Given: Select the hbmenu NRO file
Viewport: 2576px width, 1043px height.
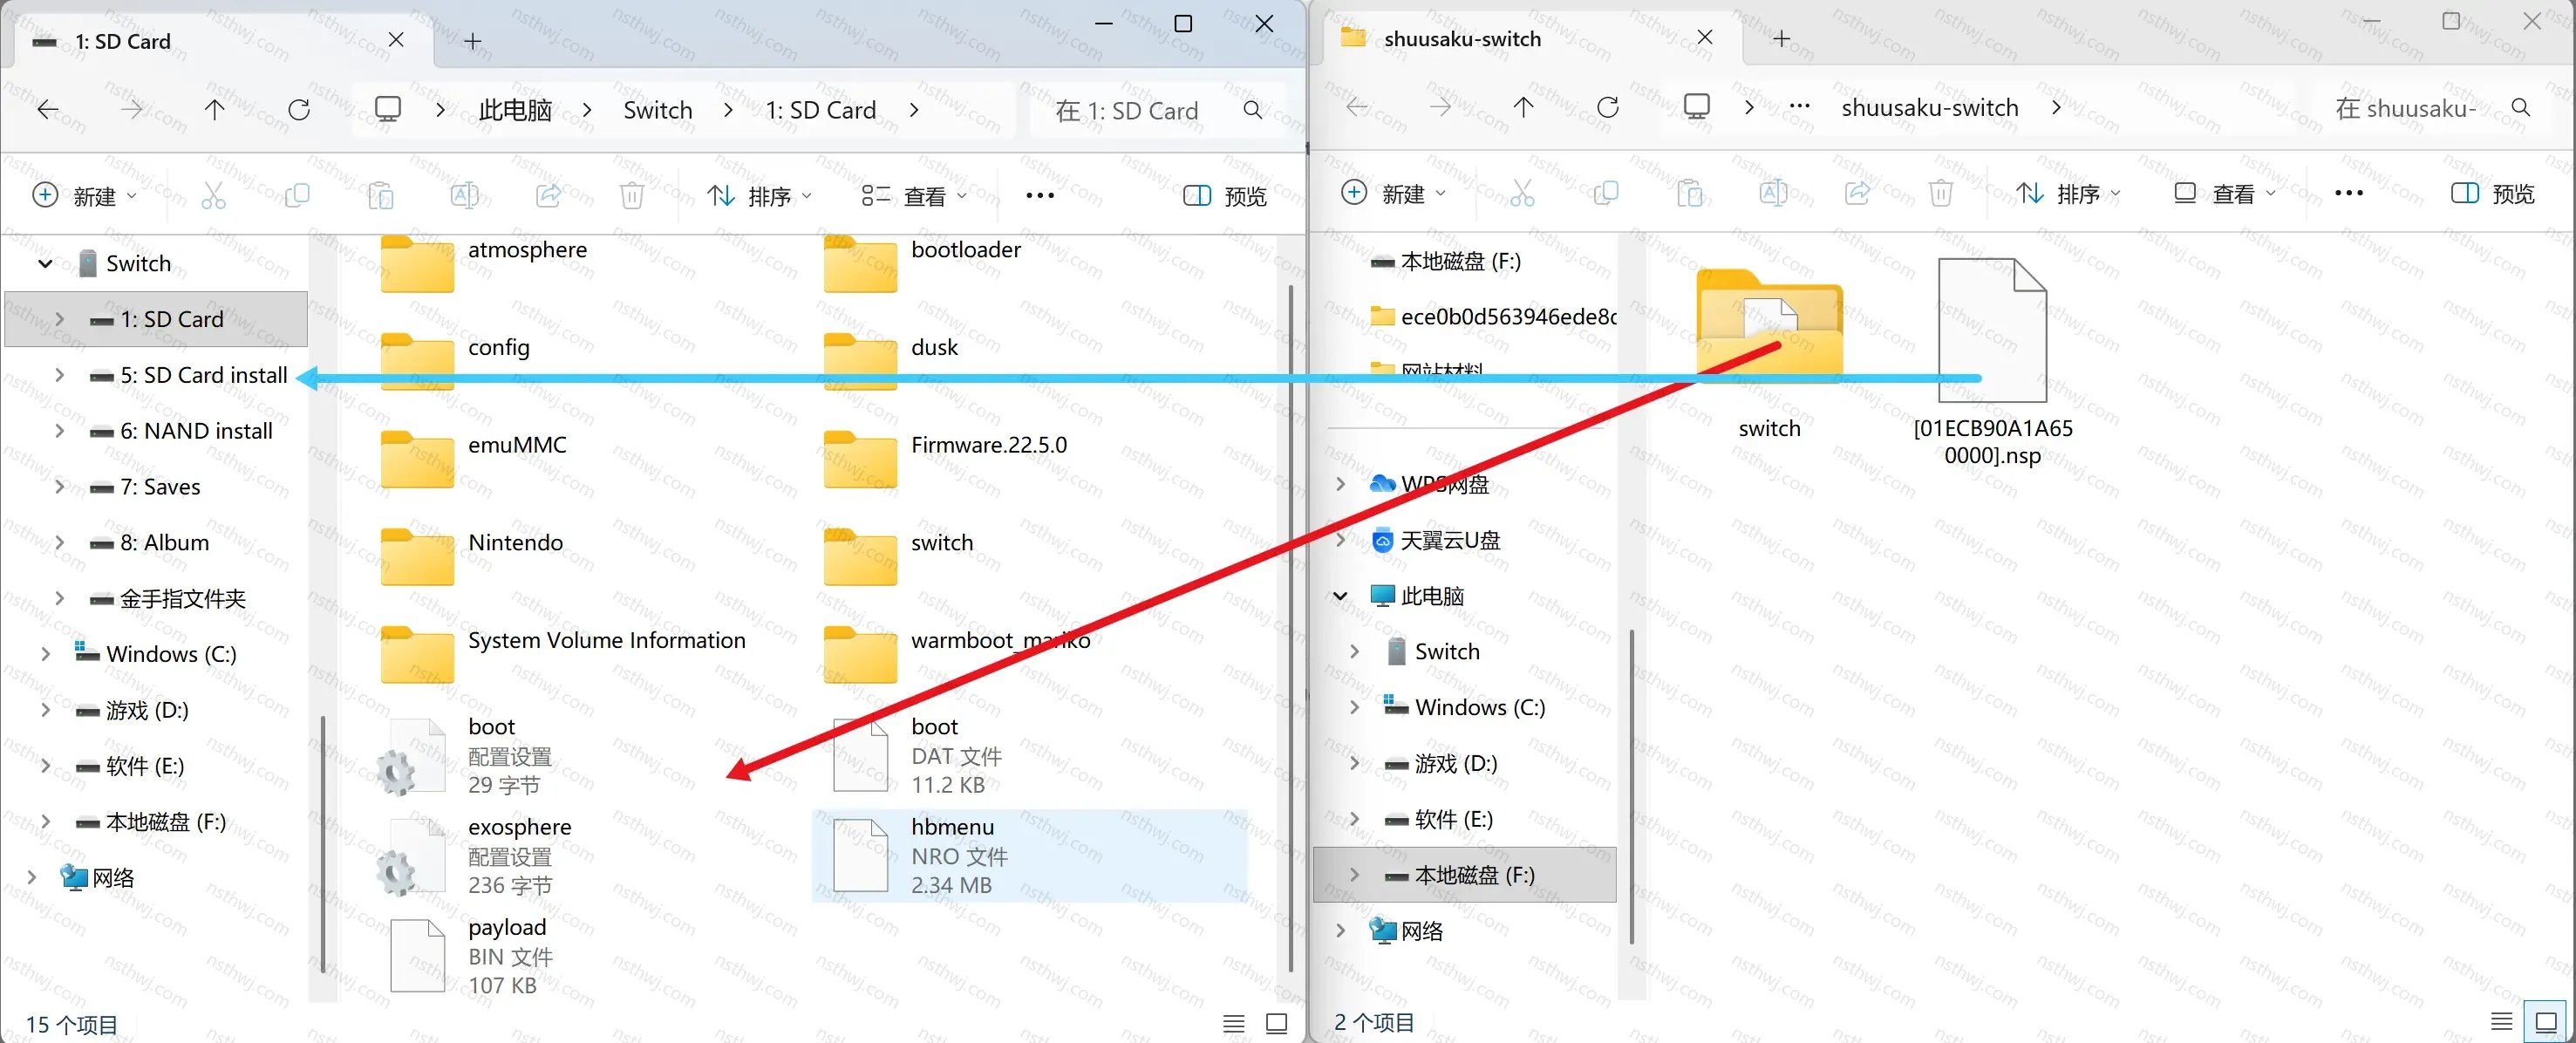Looking at the screenshot, I should coord(1030,855).
